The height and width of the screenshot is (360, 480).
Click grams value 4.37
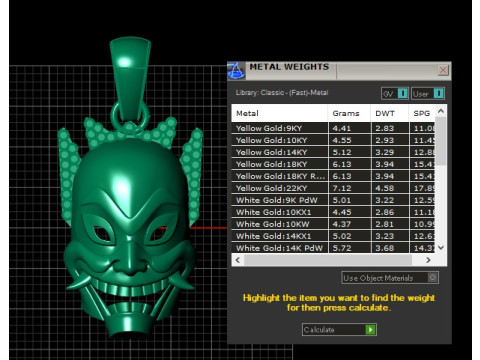pos(342,224)
